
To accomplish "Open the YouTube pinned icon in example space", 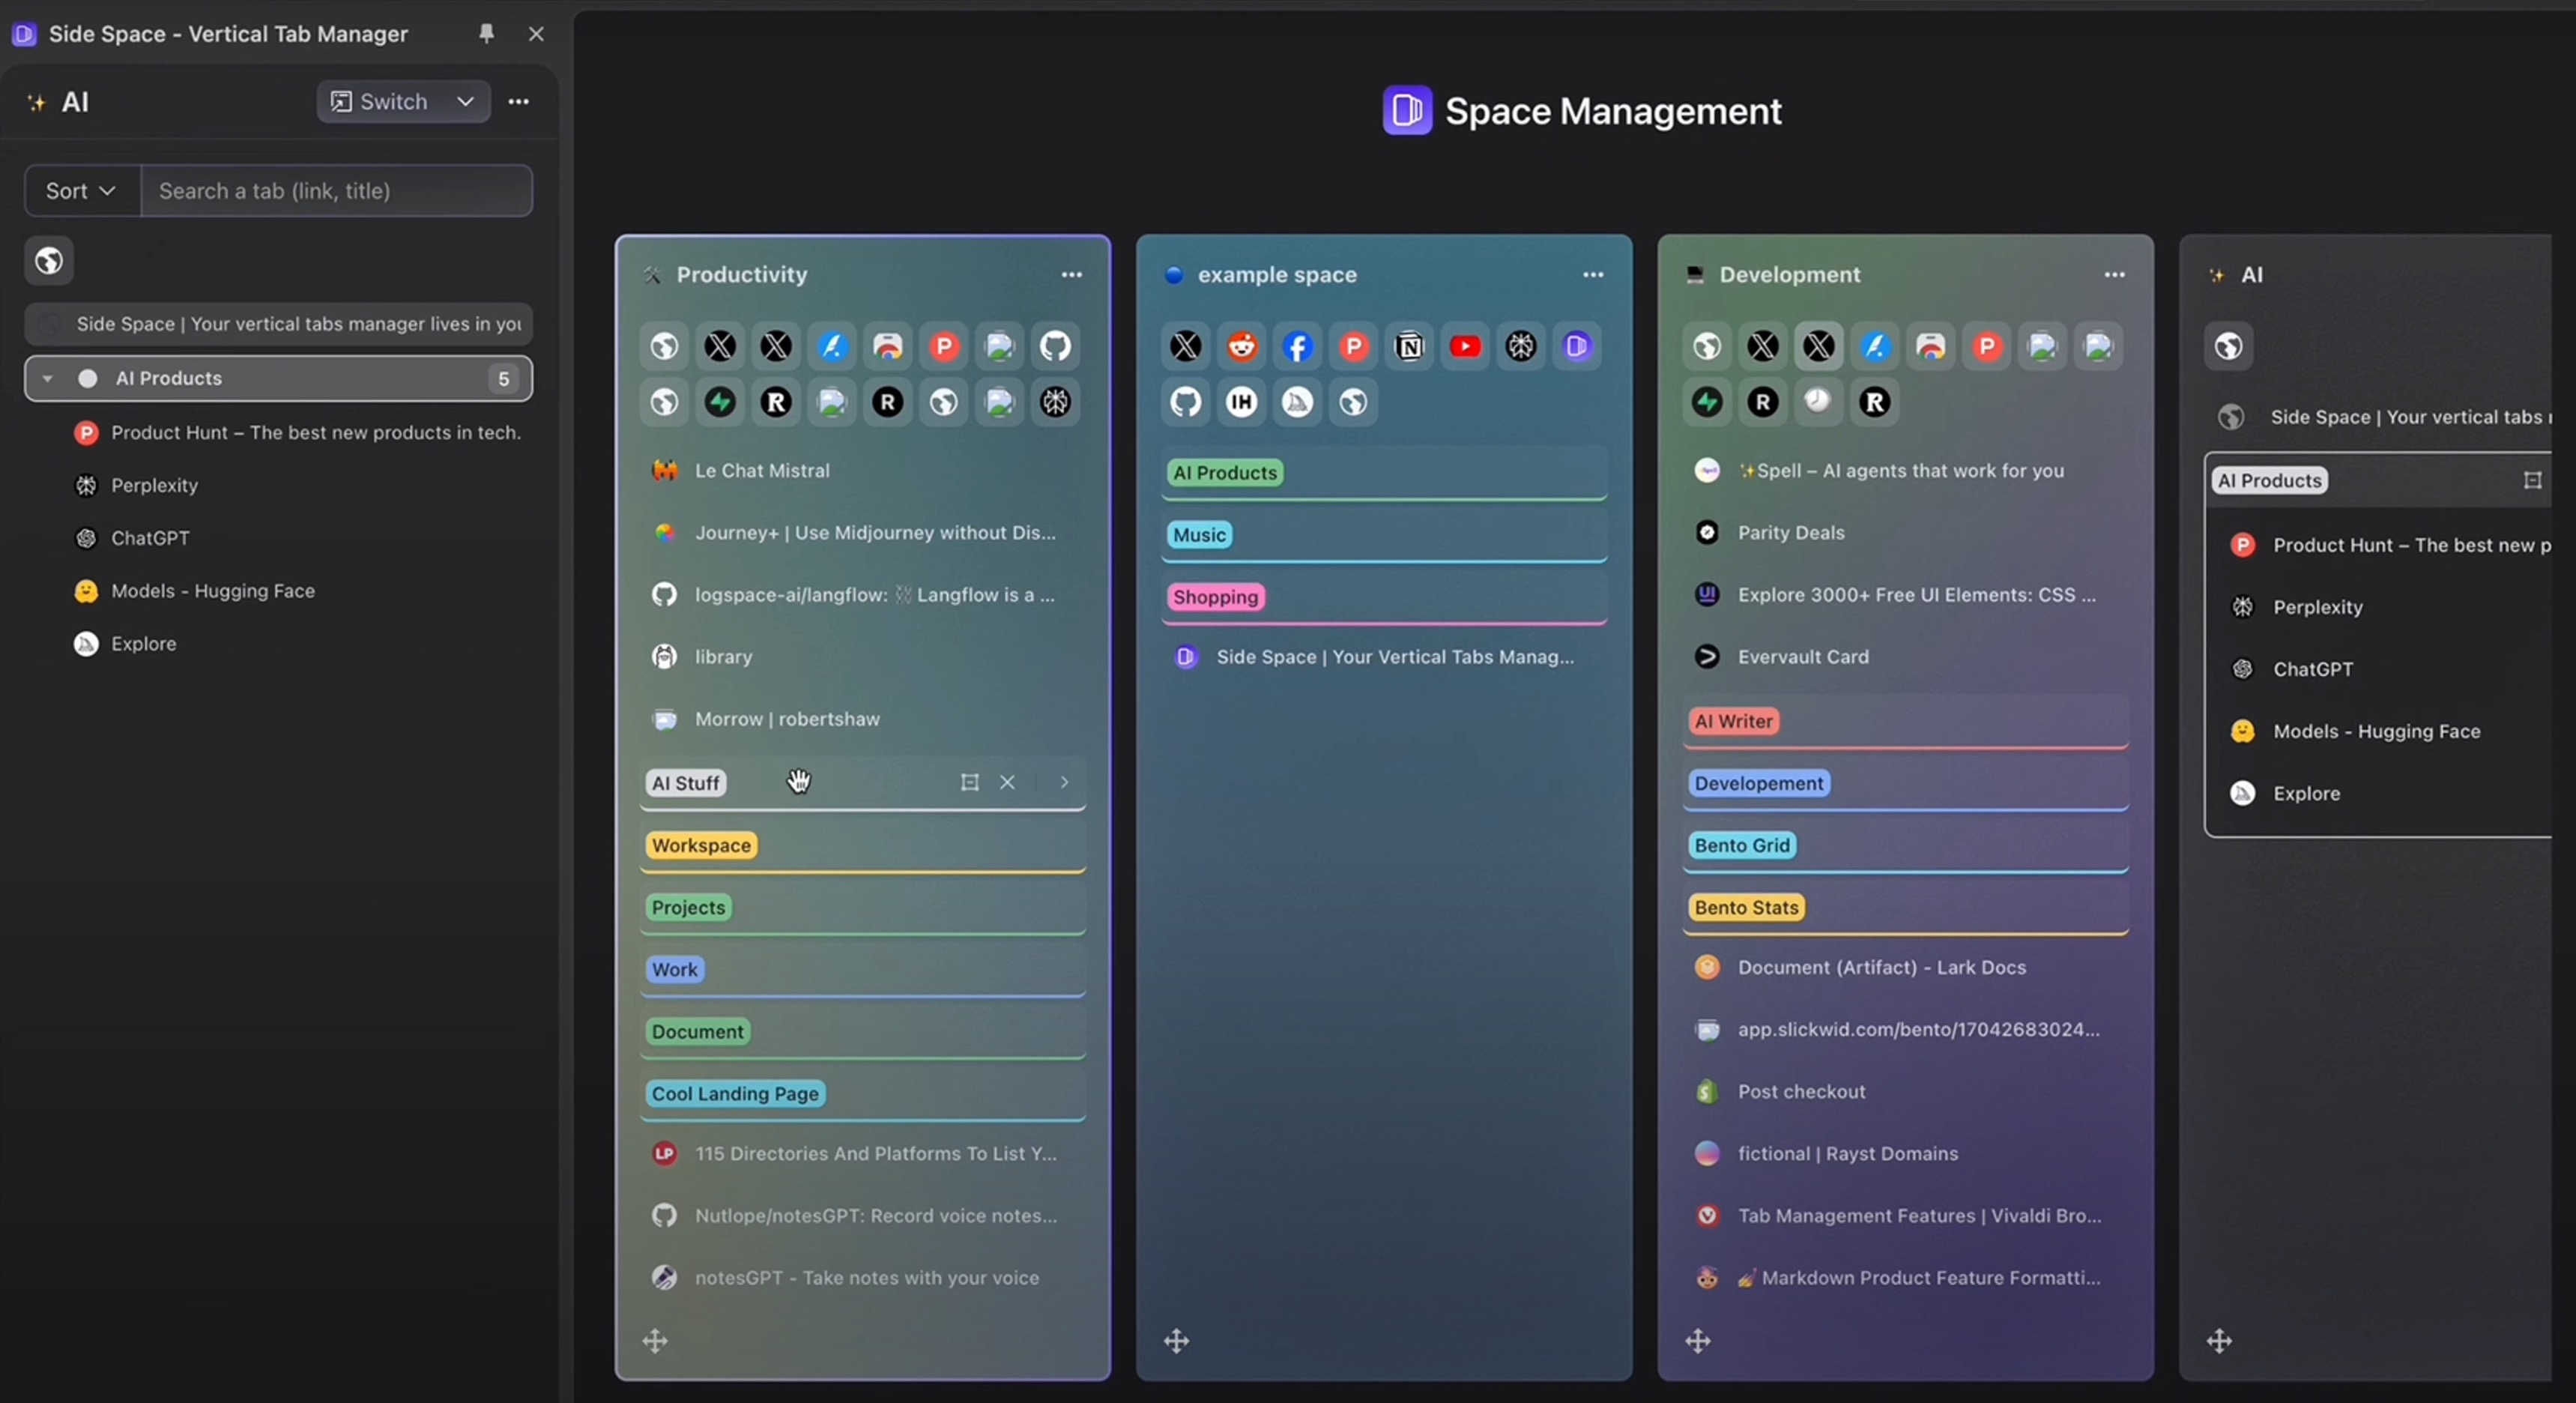I will click(x=1465, y=346).
